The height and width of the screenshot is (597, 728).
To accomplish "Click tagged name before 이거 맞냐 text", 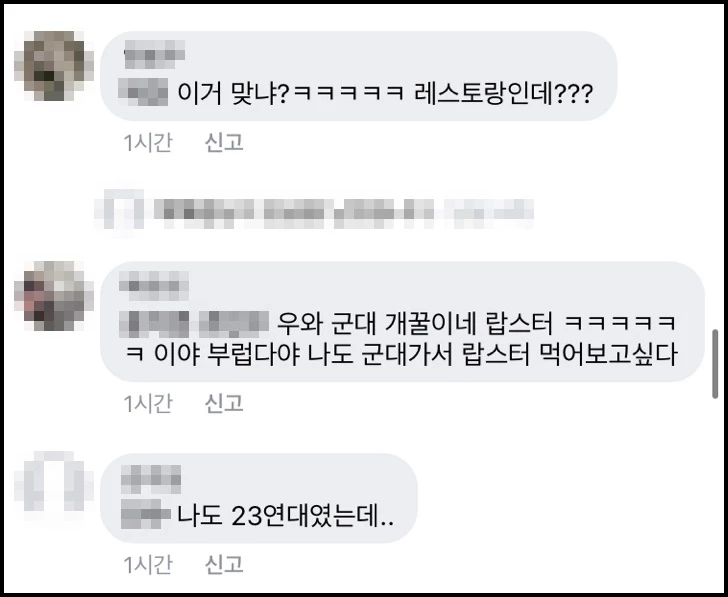I will [x=143, y=92].
